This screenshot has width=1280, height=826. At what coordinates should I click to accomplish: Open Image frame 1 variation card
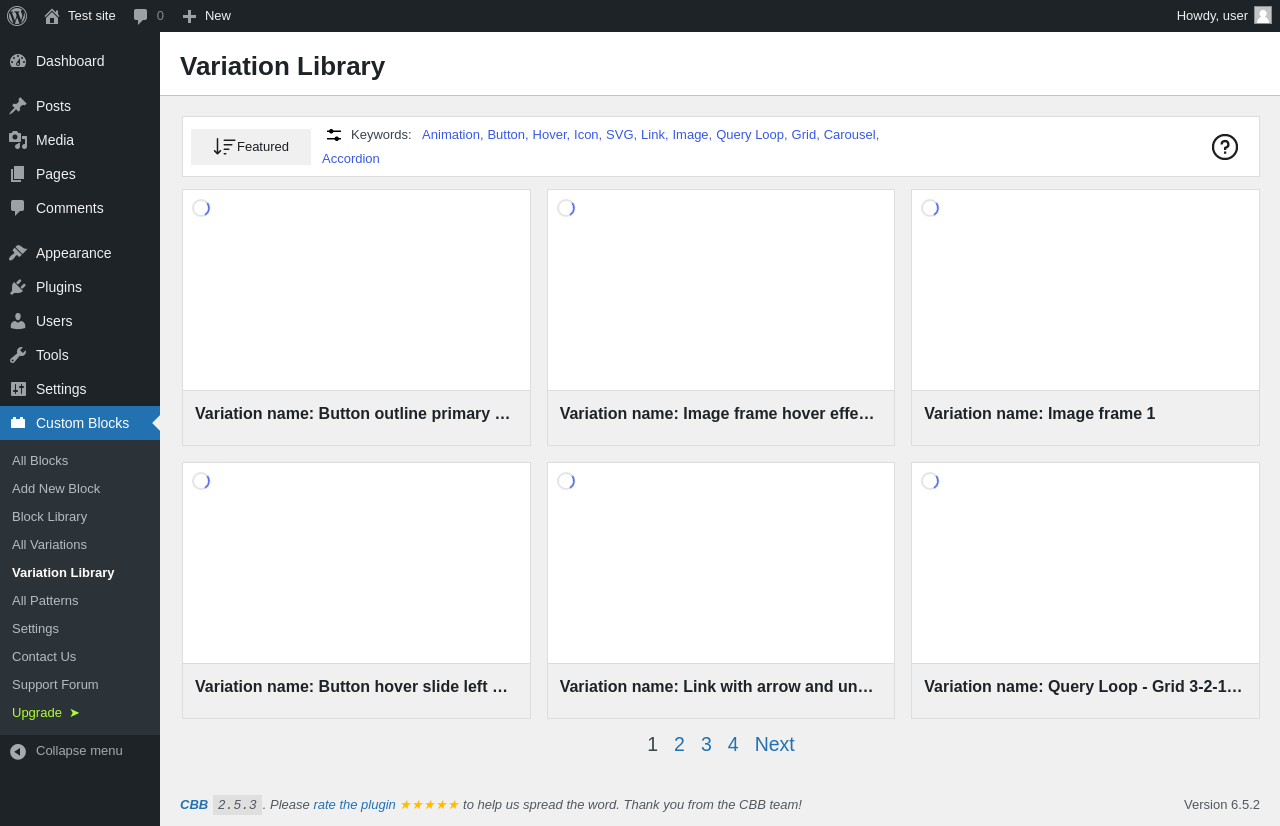click(x=1085, y=318)
